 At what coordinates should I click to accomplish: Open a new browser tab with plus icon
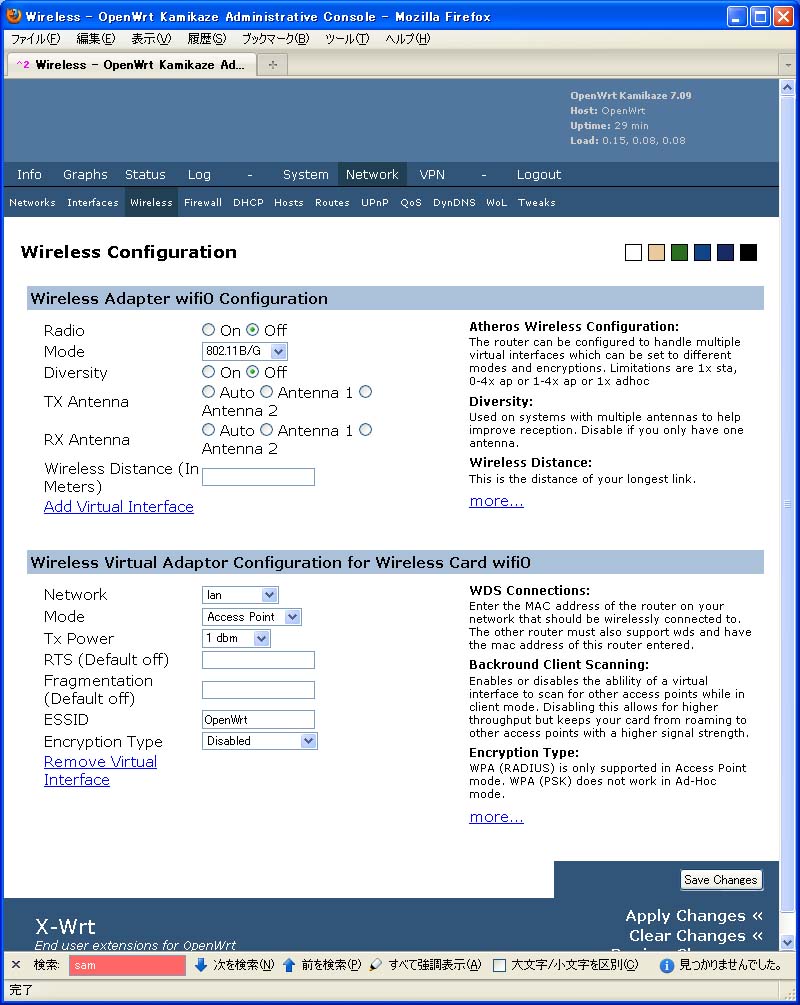tap(272, 64)
